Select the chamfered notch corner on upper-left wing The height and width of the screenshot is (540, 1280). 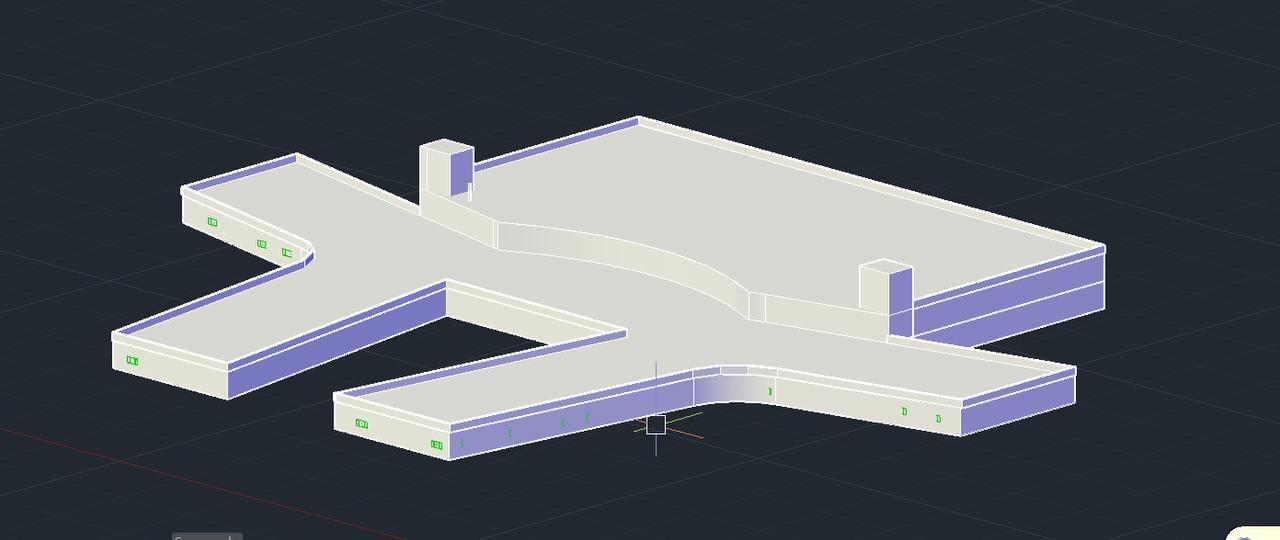coord(309,252)
